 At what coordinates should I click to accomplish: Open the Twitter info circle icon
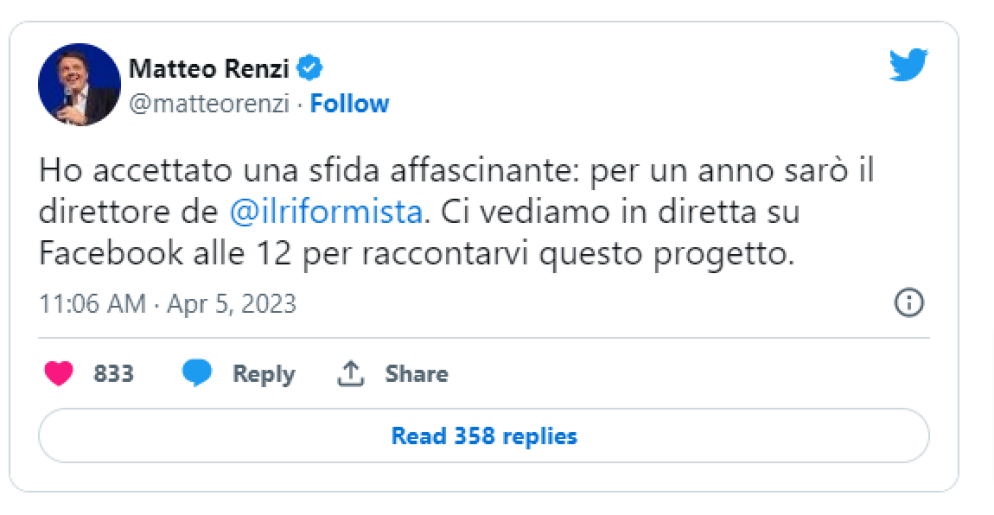(908, 303)
